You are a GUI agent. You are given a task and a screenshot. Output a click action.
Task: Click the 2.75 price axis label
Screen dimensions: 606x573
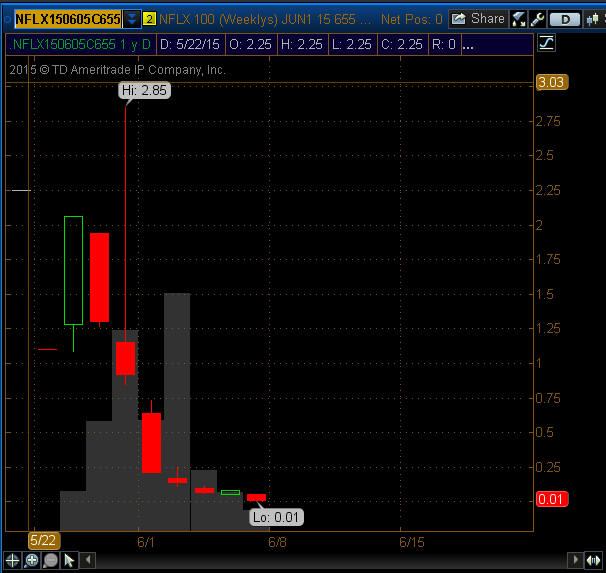[548, 122]
